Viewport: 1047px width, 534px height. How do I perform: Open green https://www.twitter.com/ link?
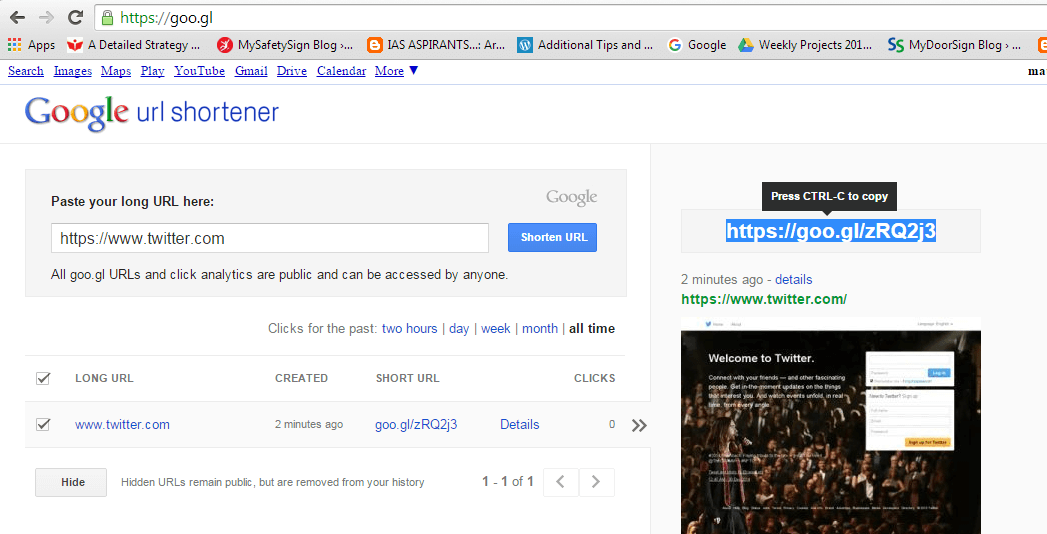pyautogui.click(x=764, y=299)
